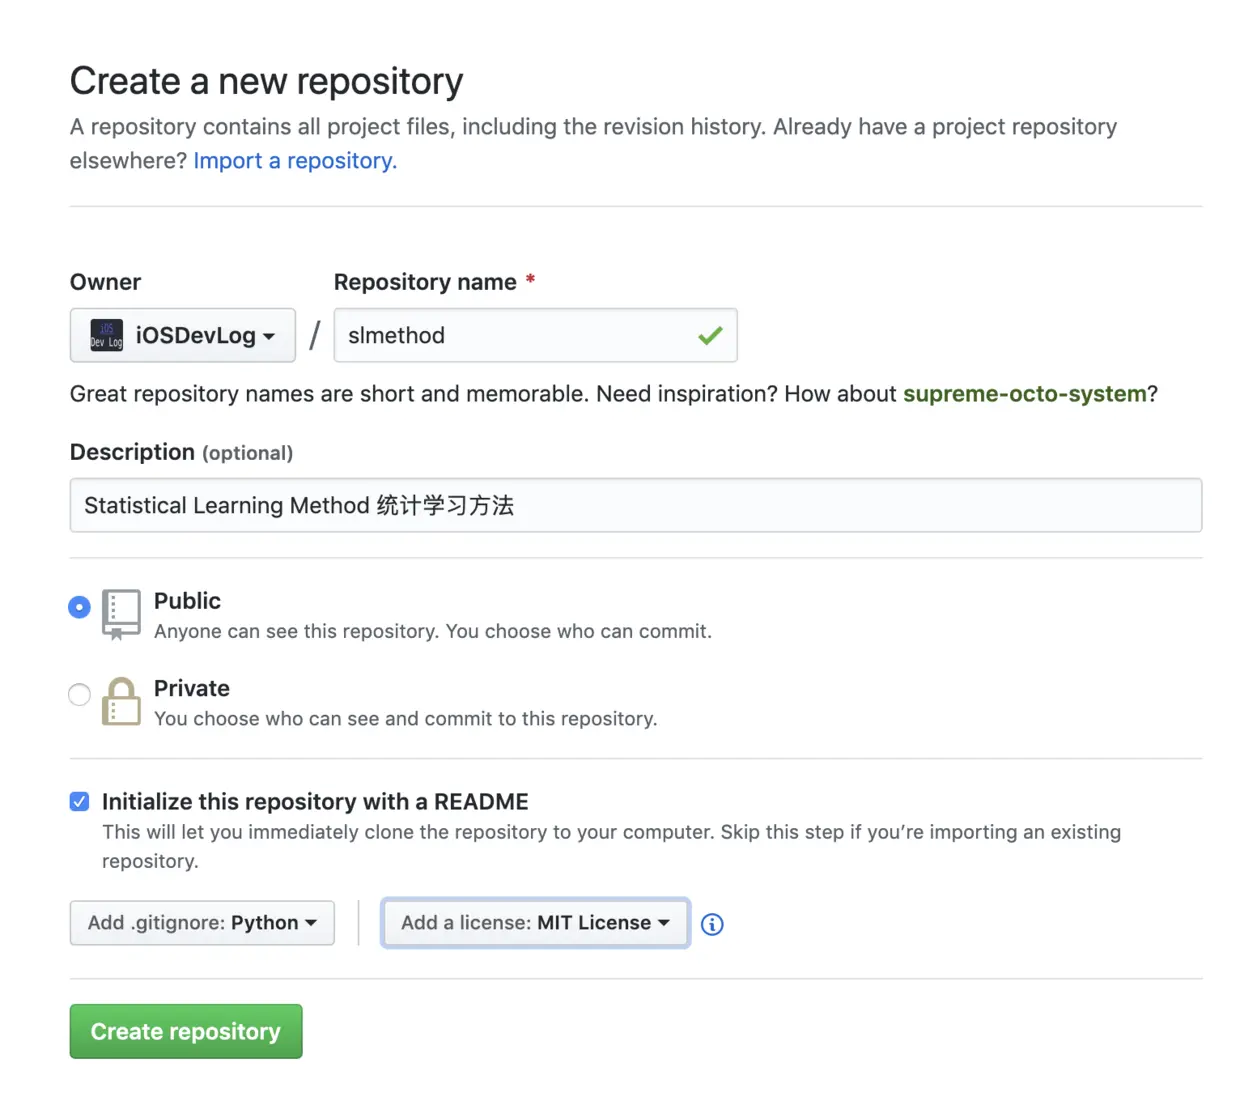Use the supreme-octo-system name suggestion

pos(1025,394)
